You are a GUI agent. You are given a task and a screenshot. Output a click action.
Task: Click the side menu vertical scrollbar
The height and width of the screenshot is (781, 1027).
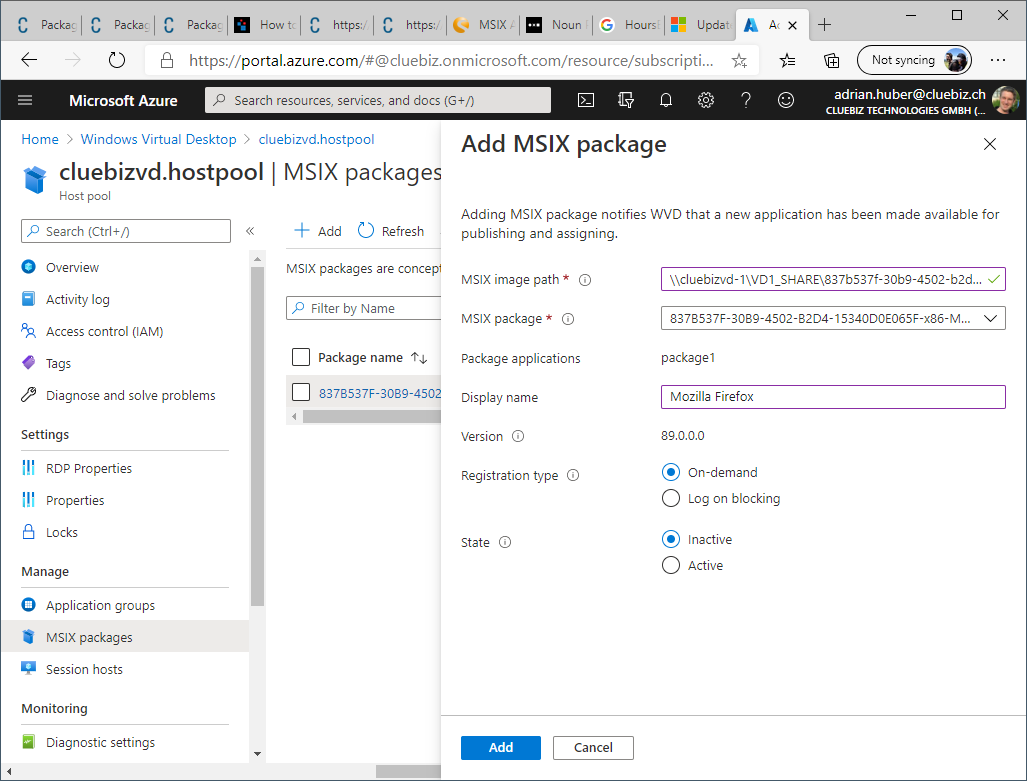[x=257, y=436]
